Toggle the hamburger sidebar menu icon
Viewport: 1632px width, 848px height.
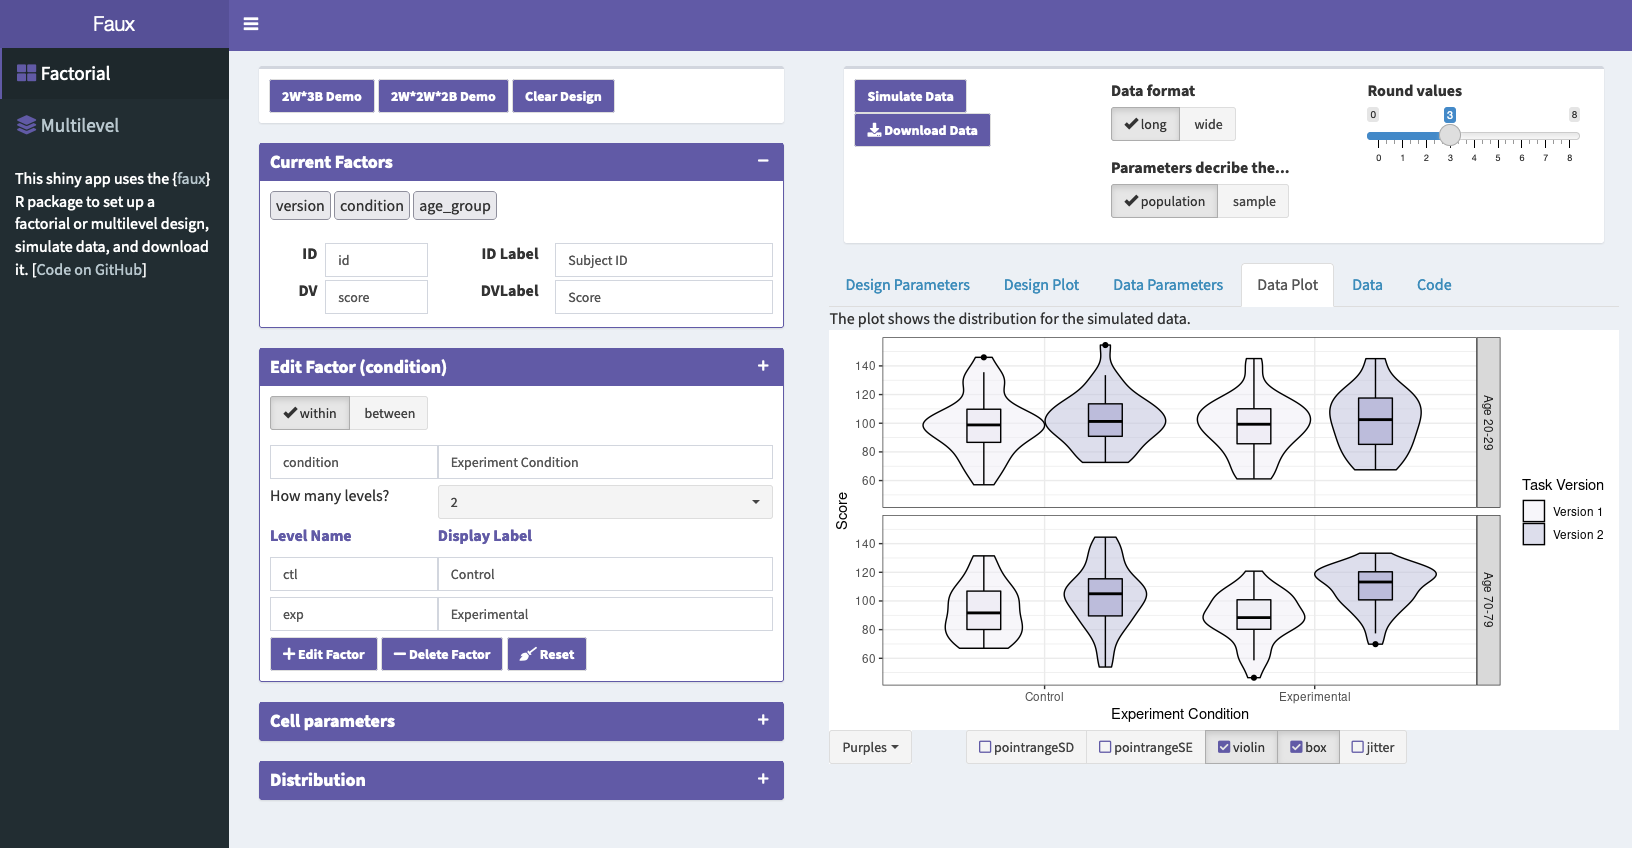coord(251,24)
